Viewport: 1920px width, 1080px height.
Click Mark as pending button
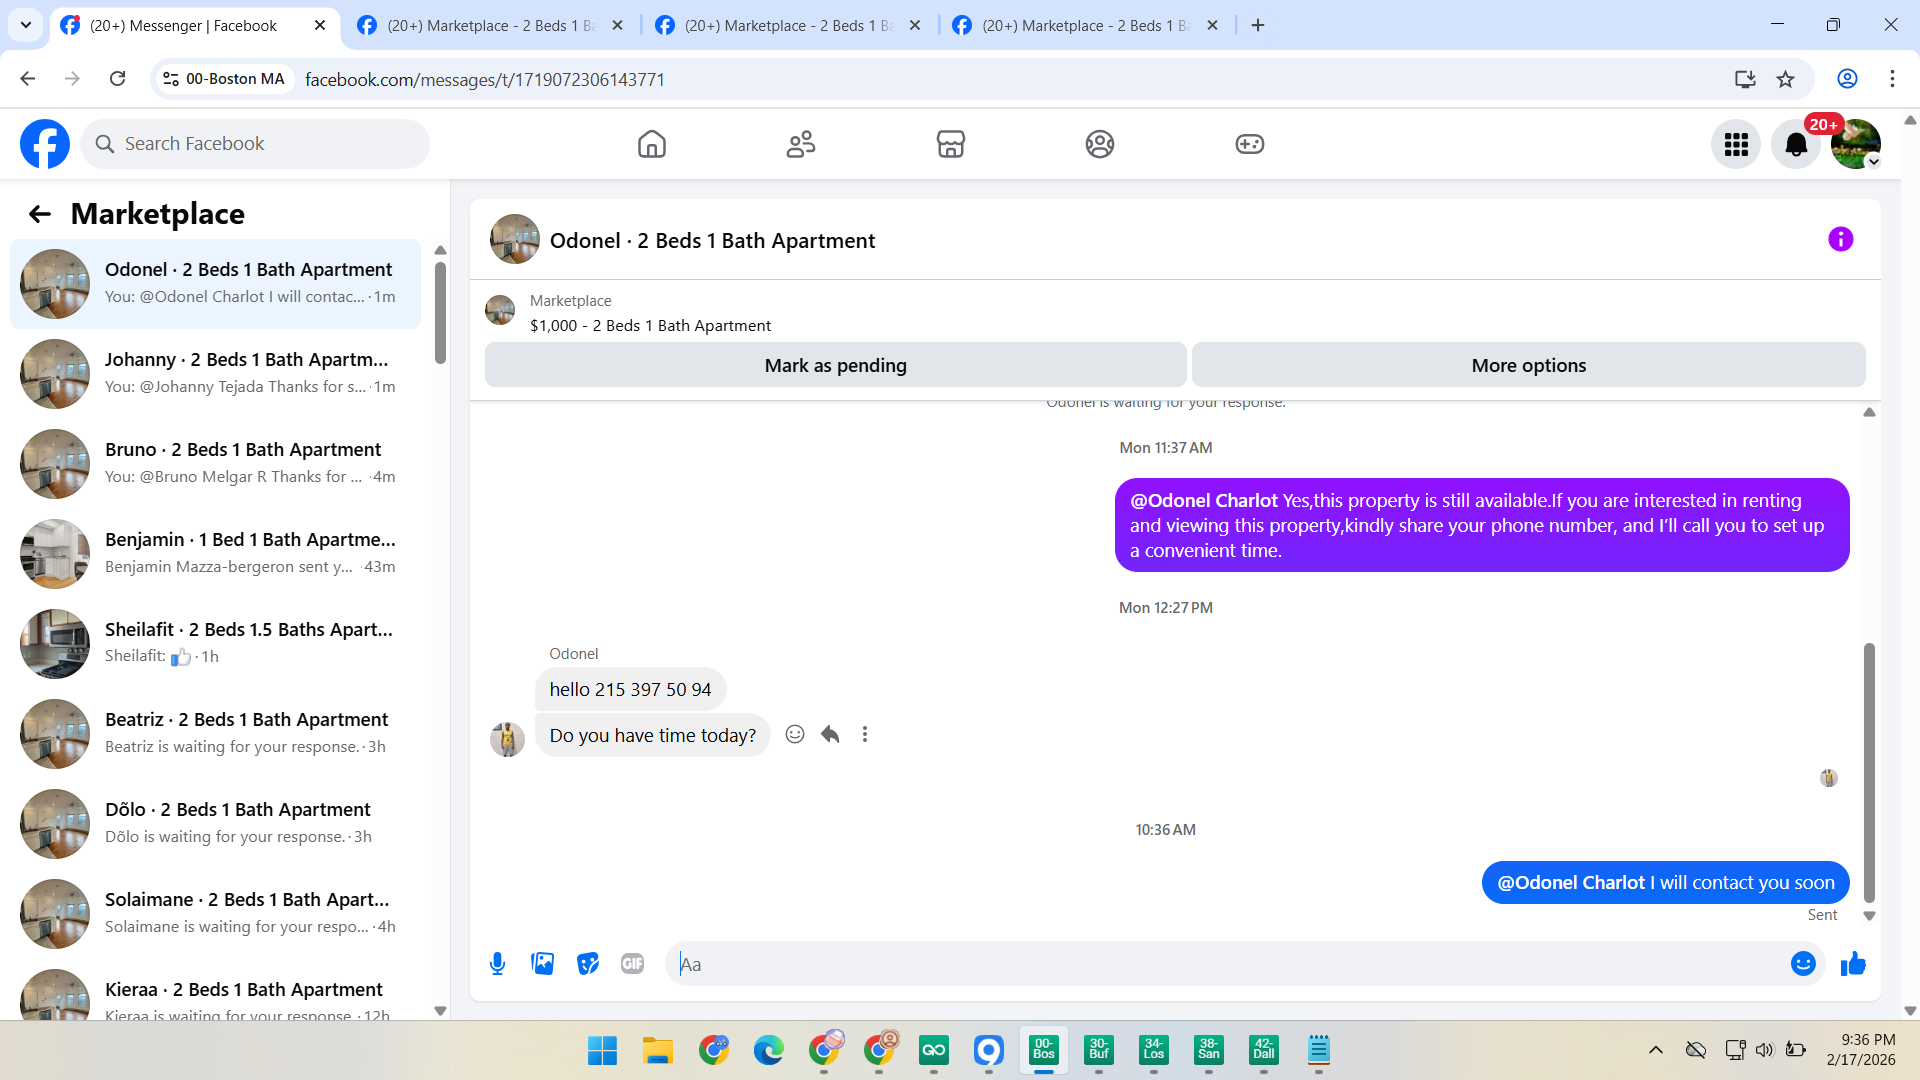[835, 366]
